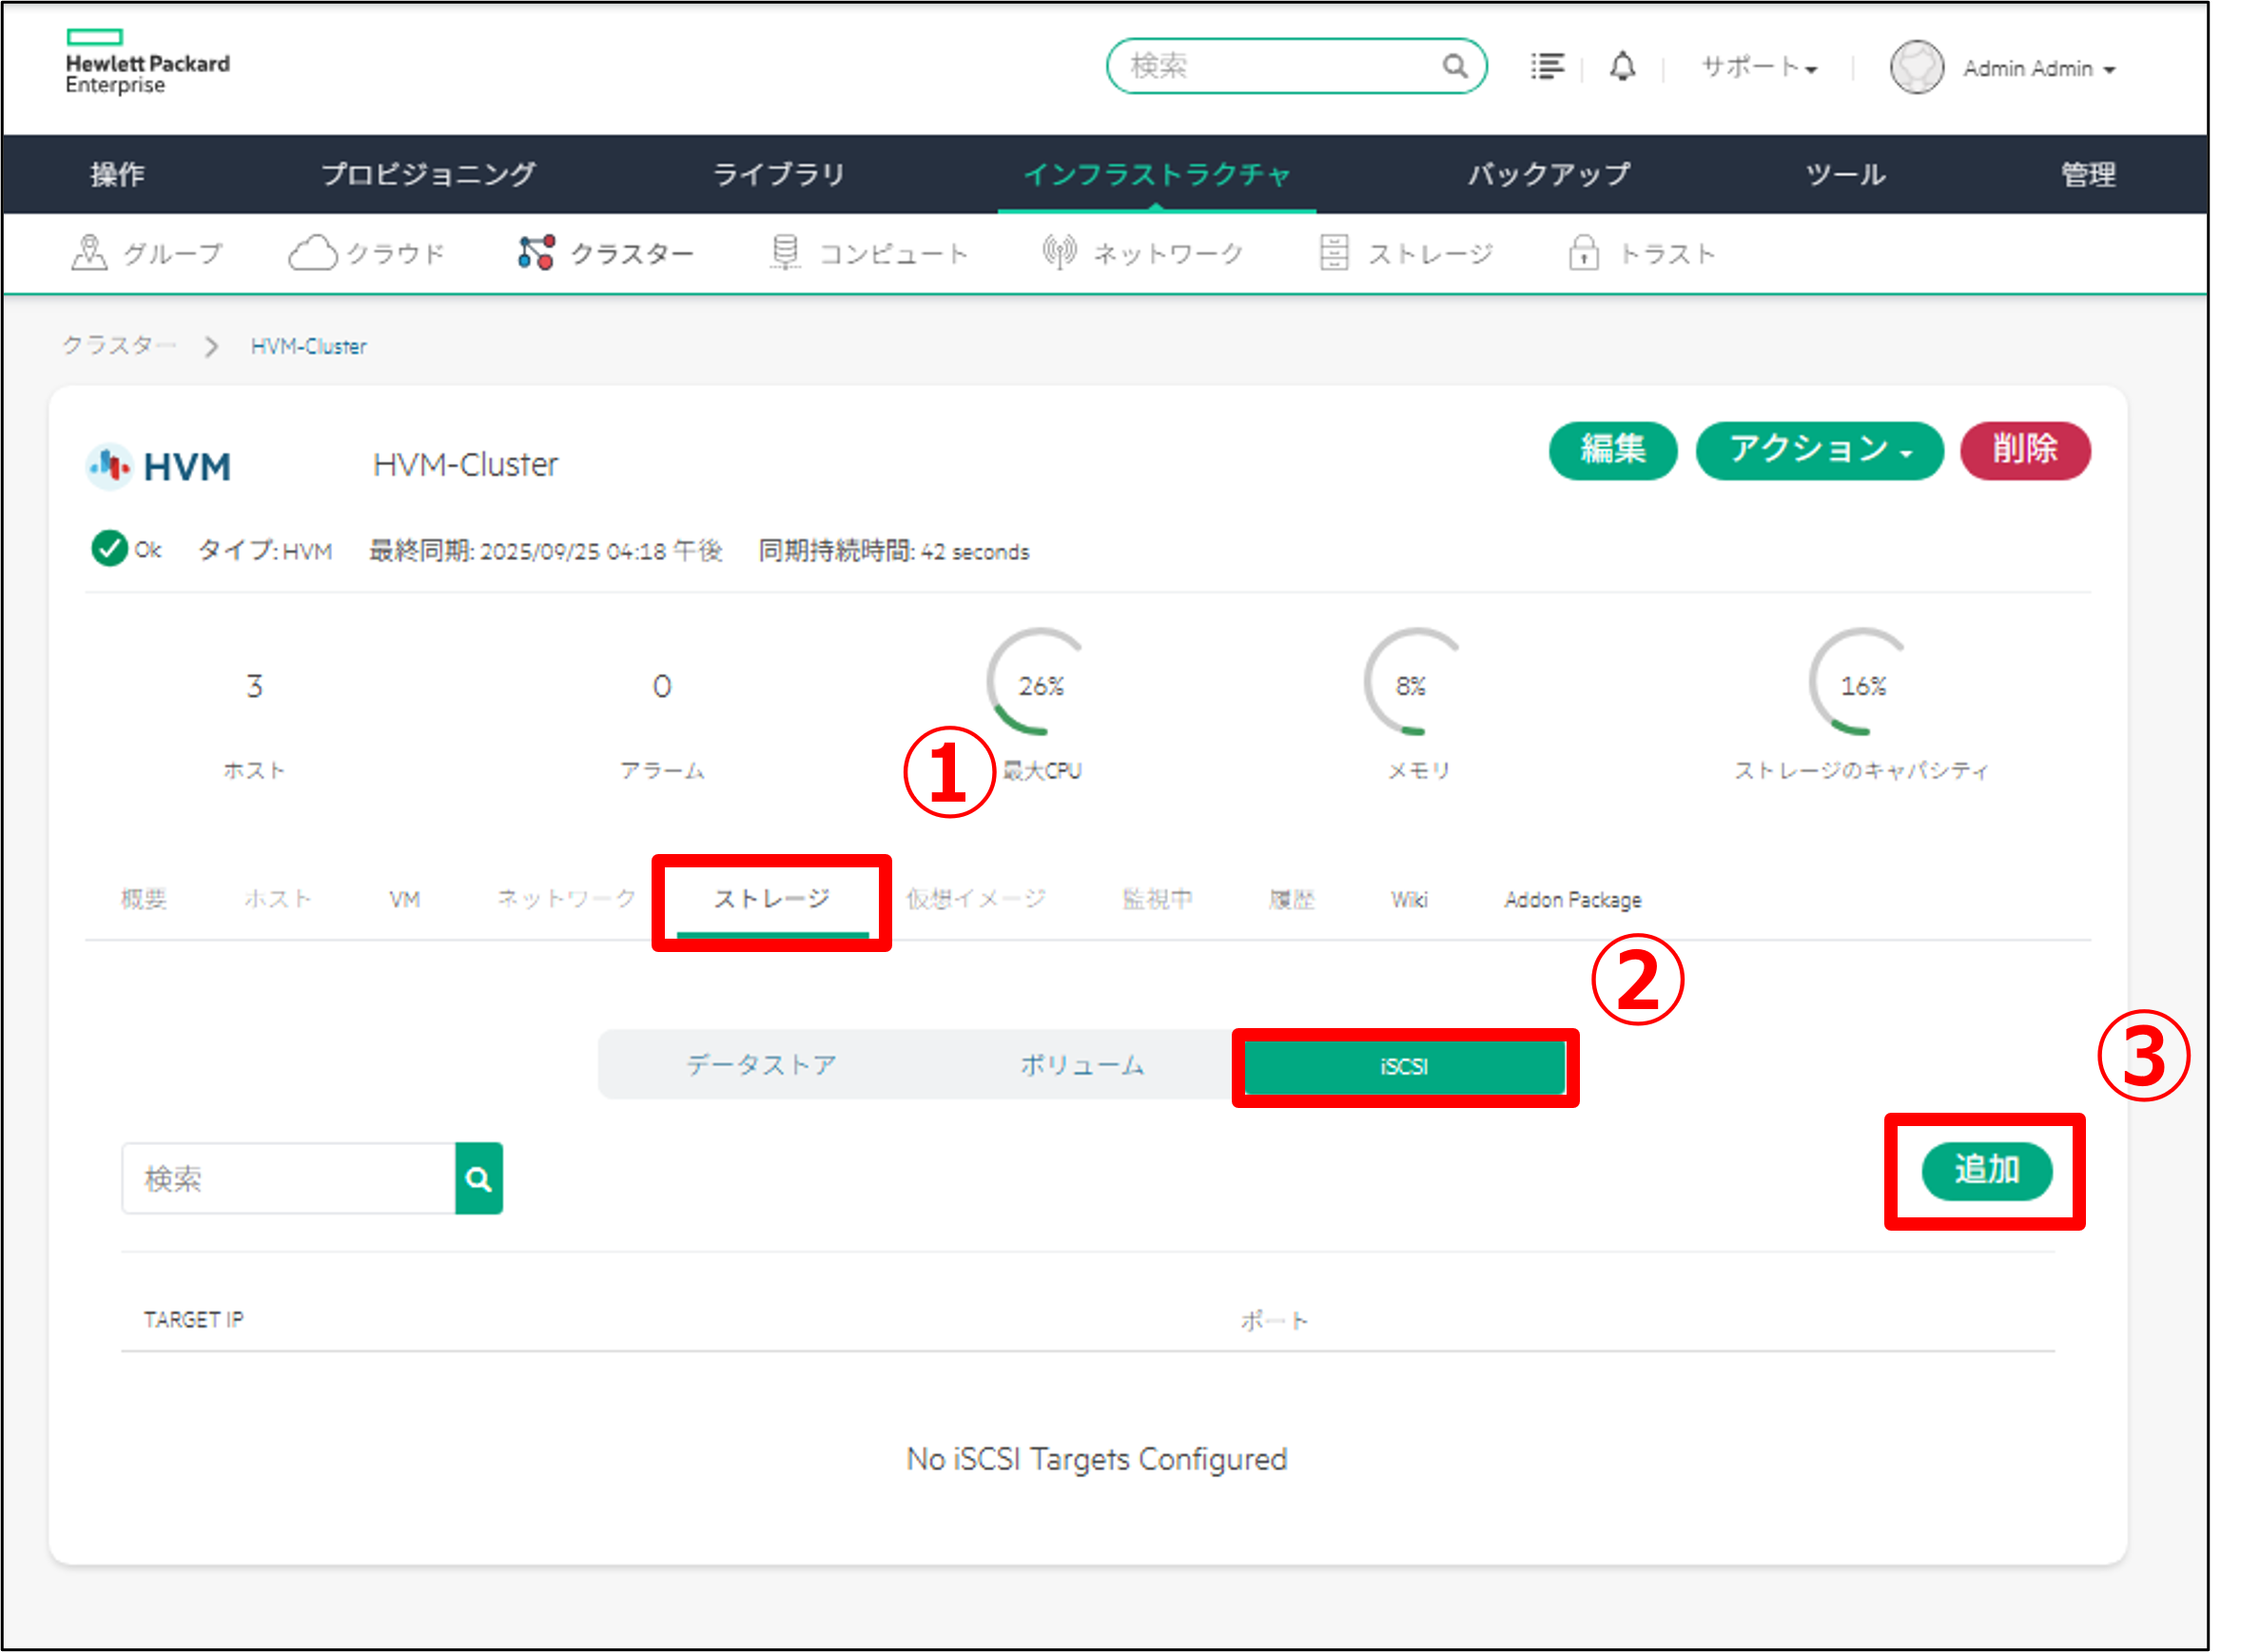Open the ホスト tab in cluster details
2260x1652 pixels.
point(277,899)
